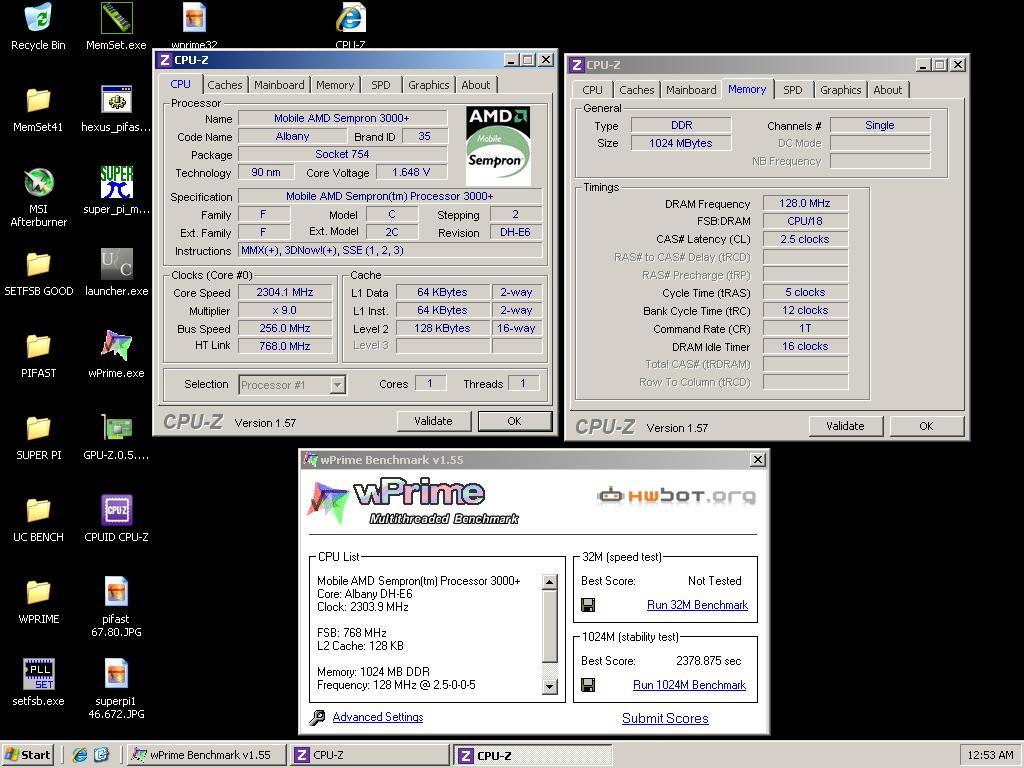
Task: Open SPD tab in right CPU-Z window
Action: 793,90
